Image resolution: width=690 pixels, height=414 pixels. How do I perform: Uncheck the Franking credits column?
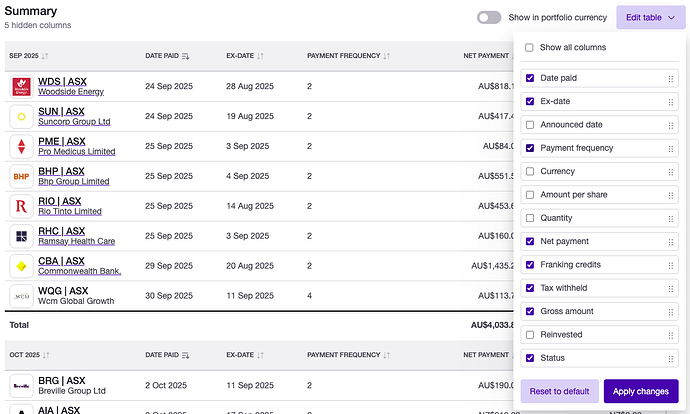[530, 265]
